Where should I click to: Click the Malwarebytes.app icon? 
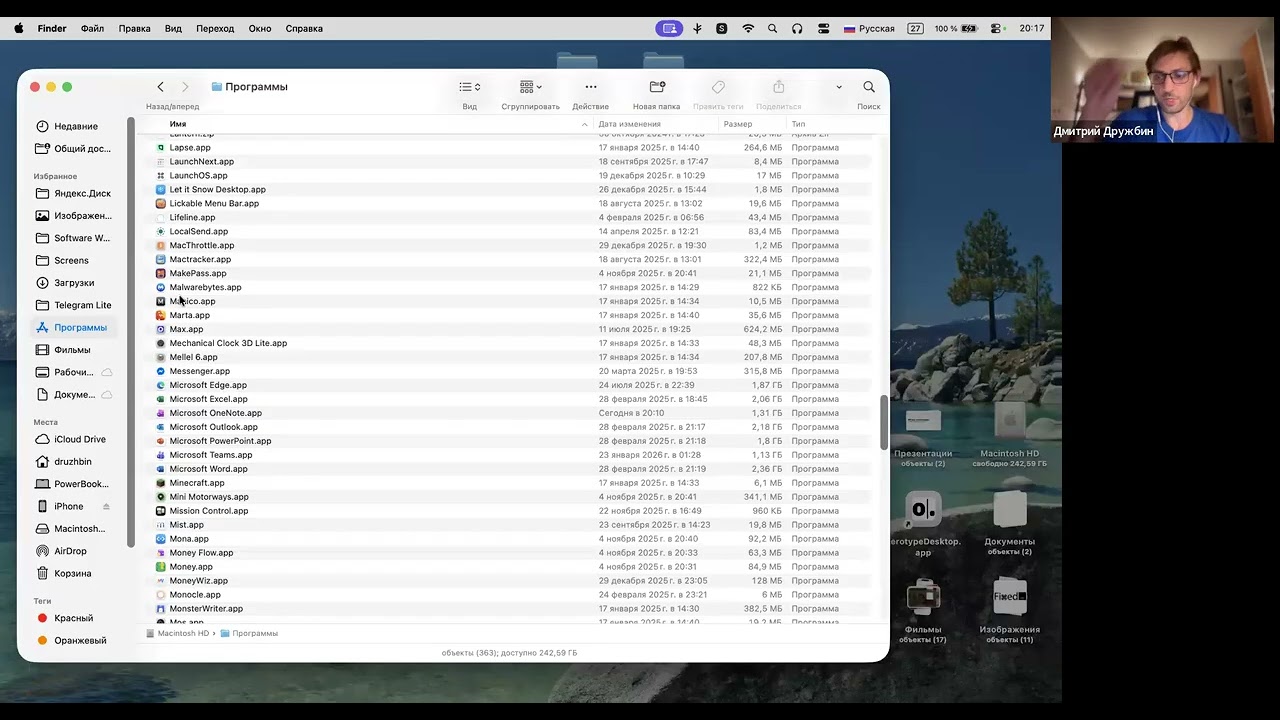click(x=160, y=287)
